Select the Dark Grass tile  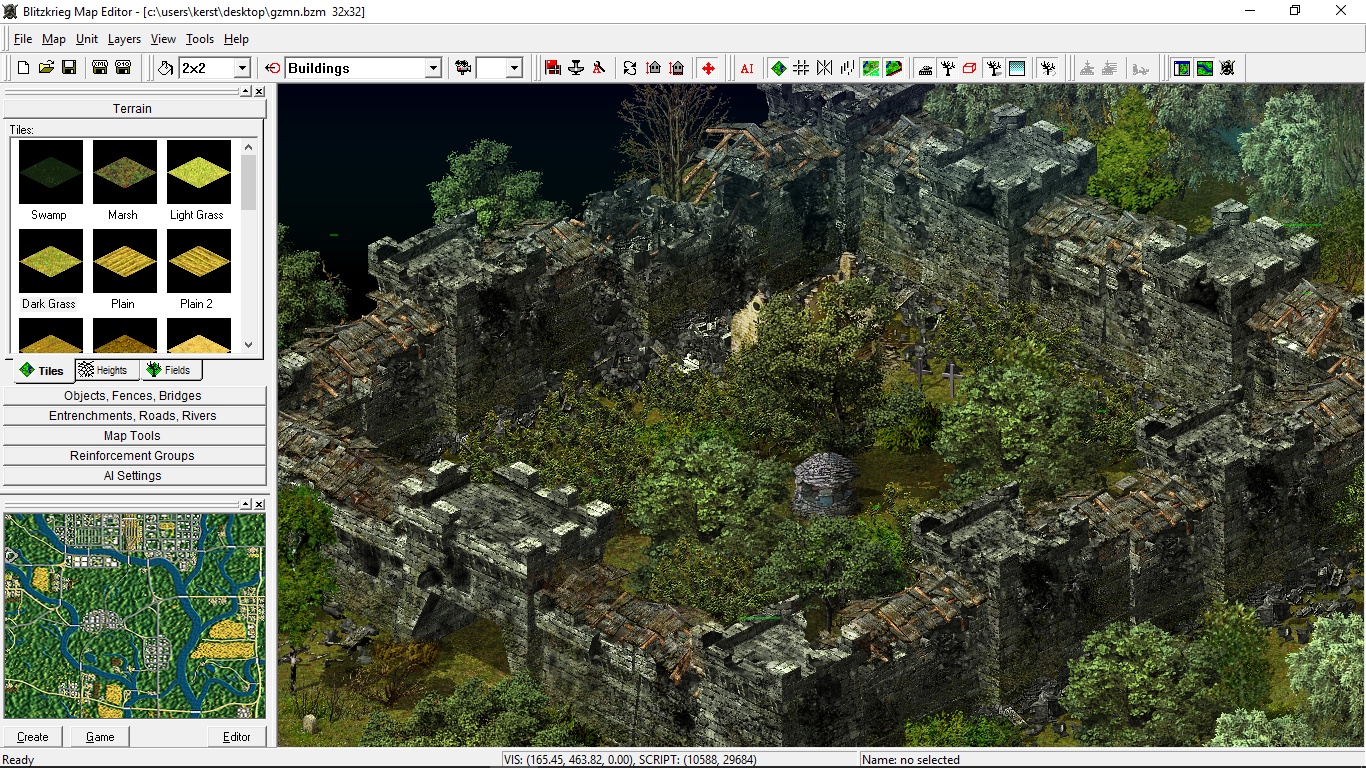click(x=50, y=261)
